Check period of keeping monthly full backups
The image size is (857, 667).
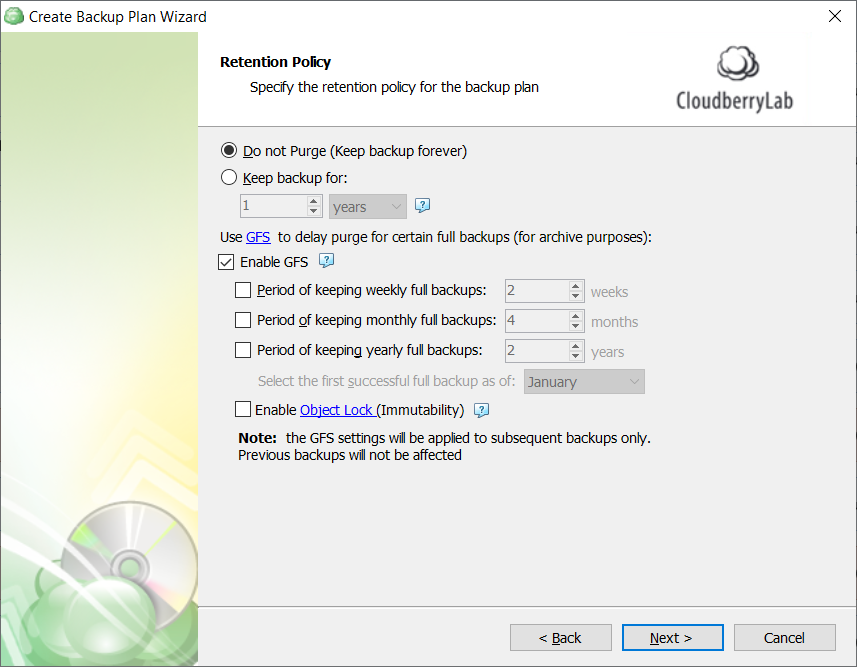click(243, 320)
